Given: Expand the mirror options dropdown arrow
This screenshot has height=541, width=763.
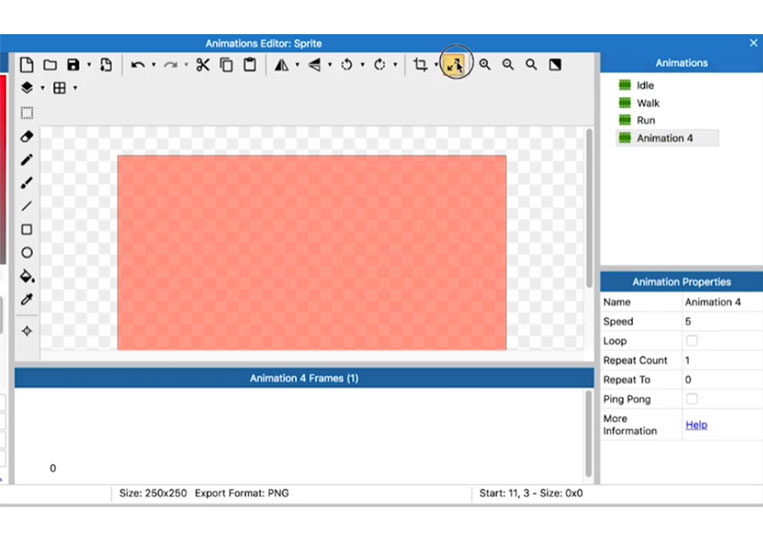Looking at the screenshot, I should click(x=297, y=64).
